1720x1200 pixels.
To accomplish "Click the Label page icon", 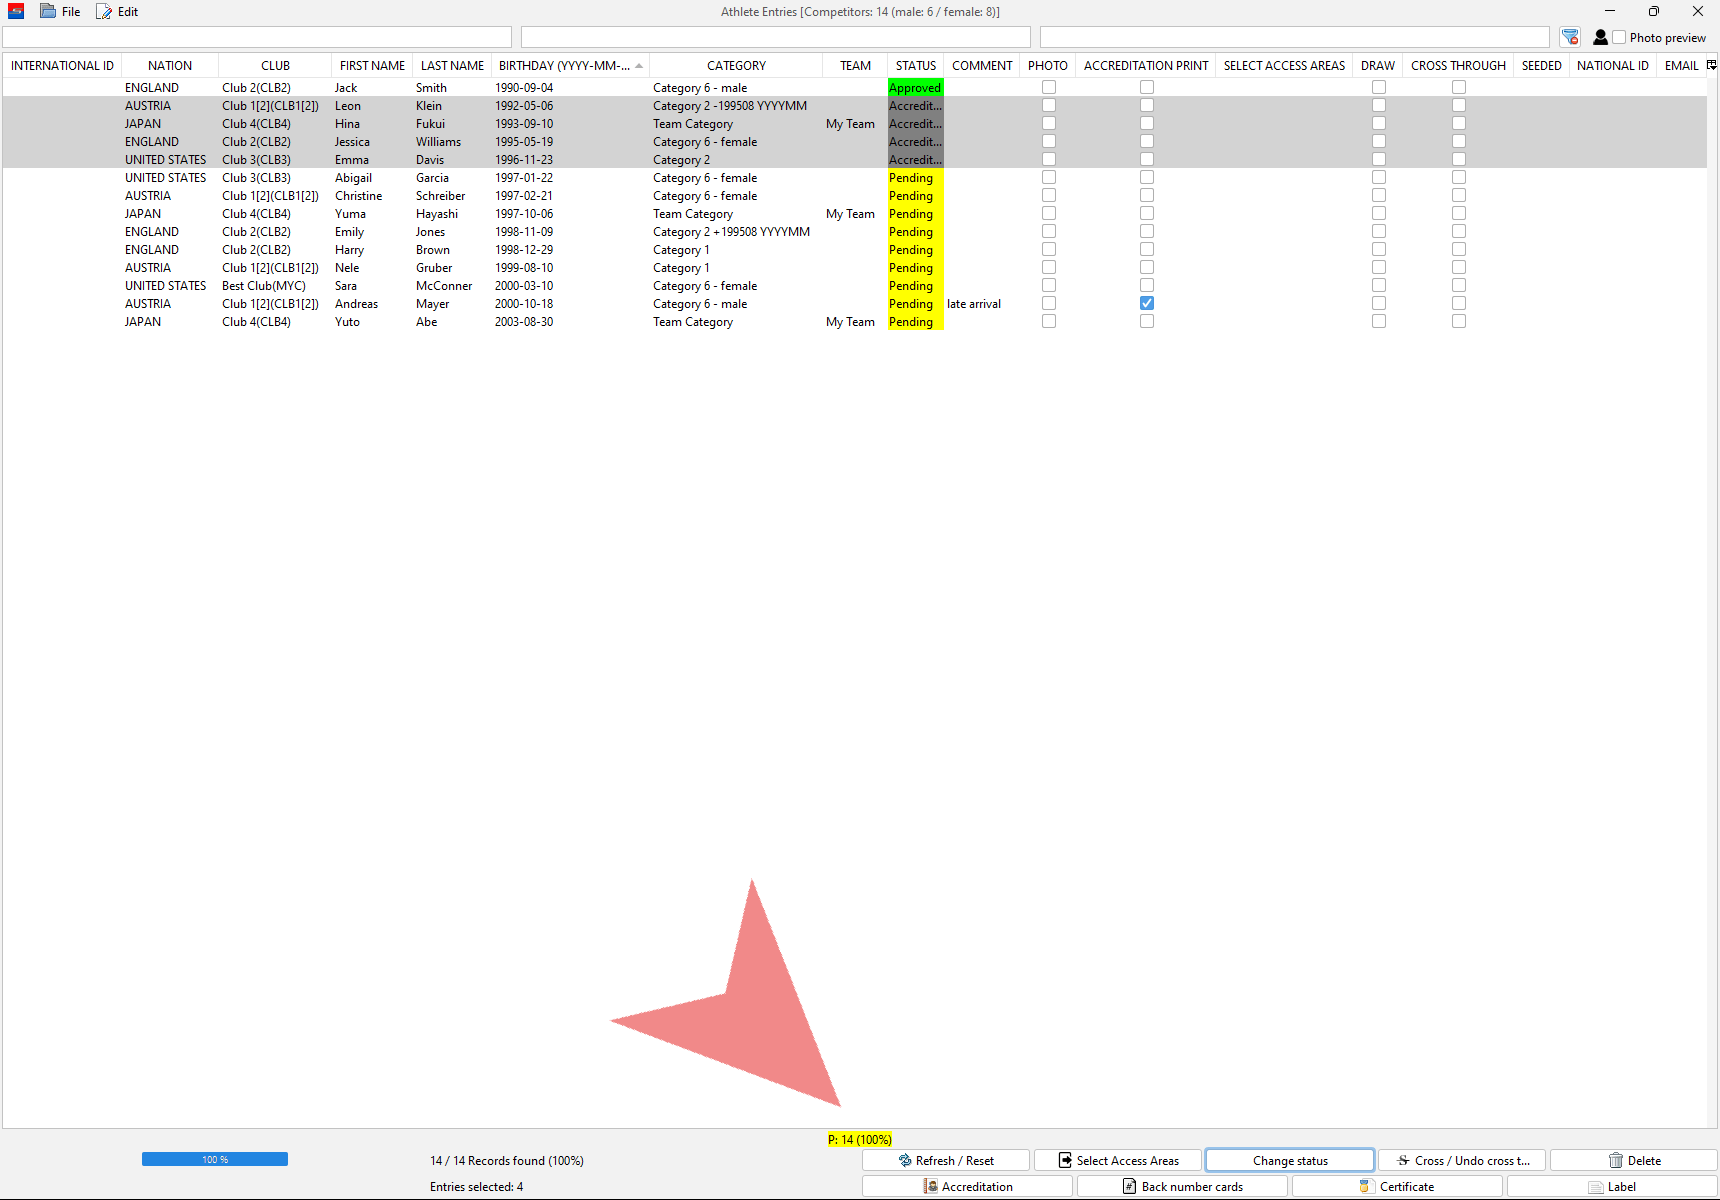I will tap(1596, 1187).
